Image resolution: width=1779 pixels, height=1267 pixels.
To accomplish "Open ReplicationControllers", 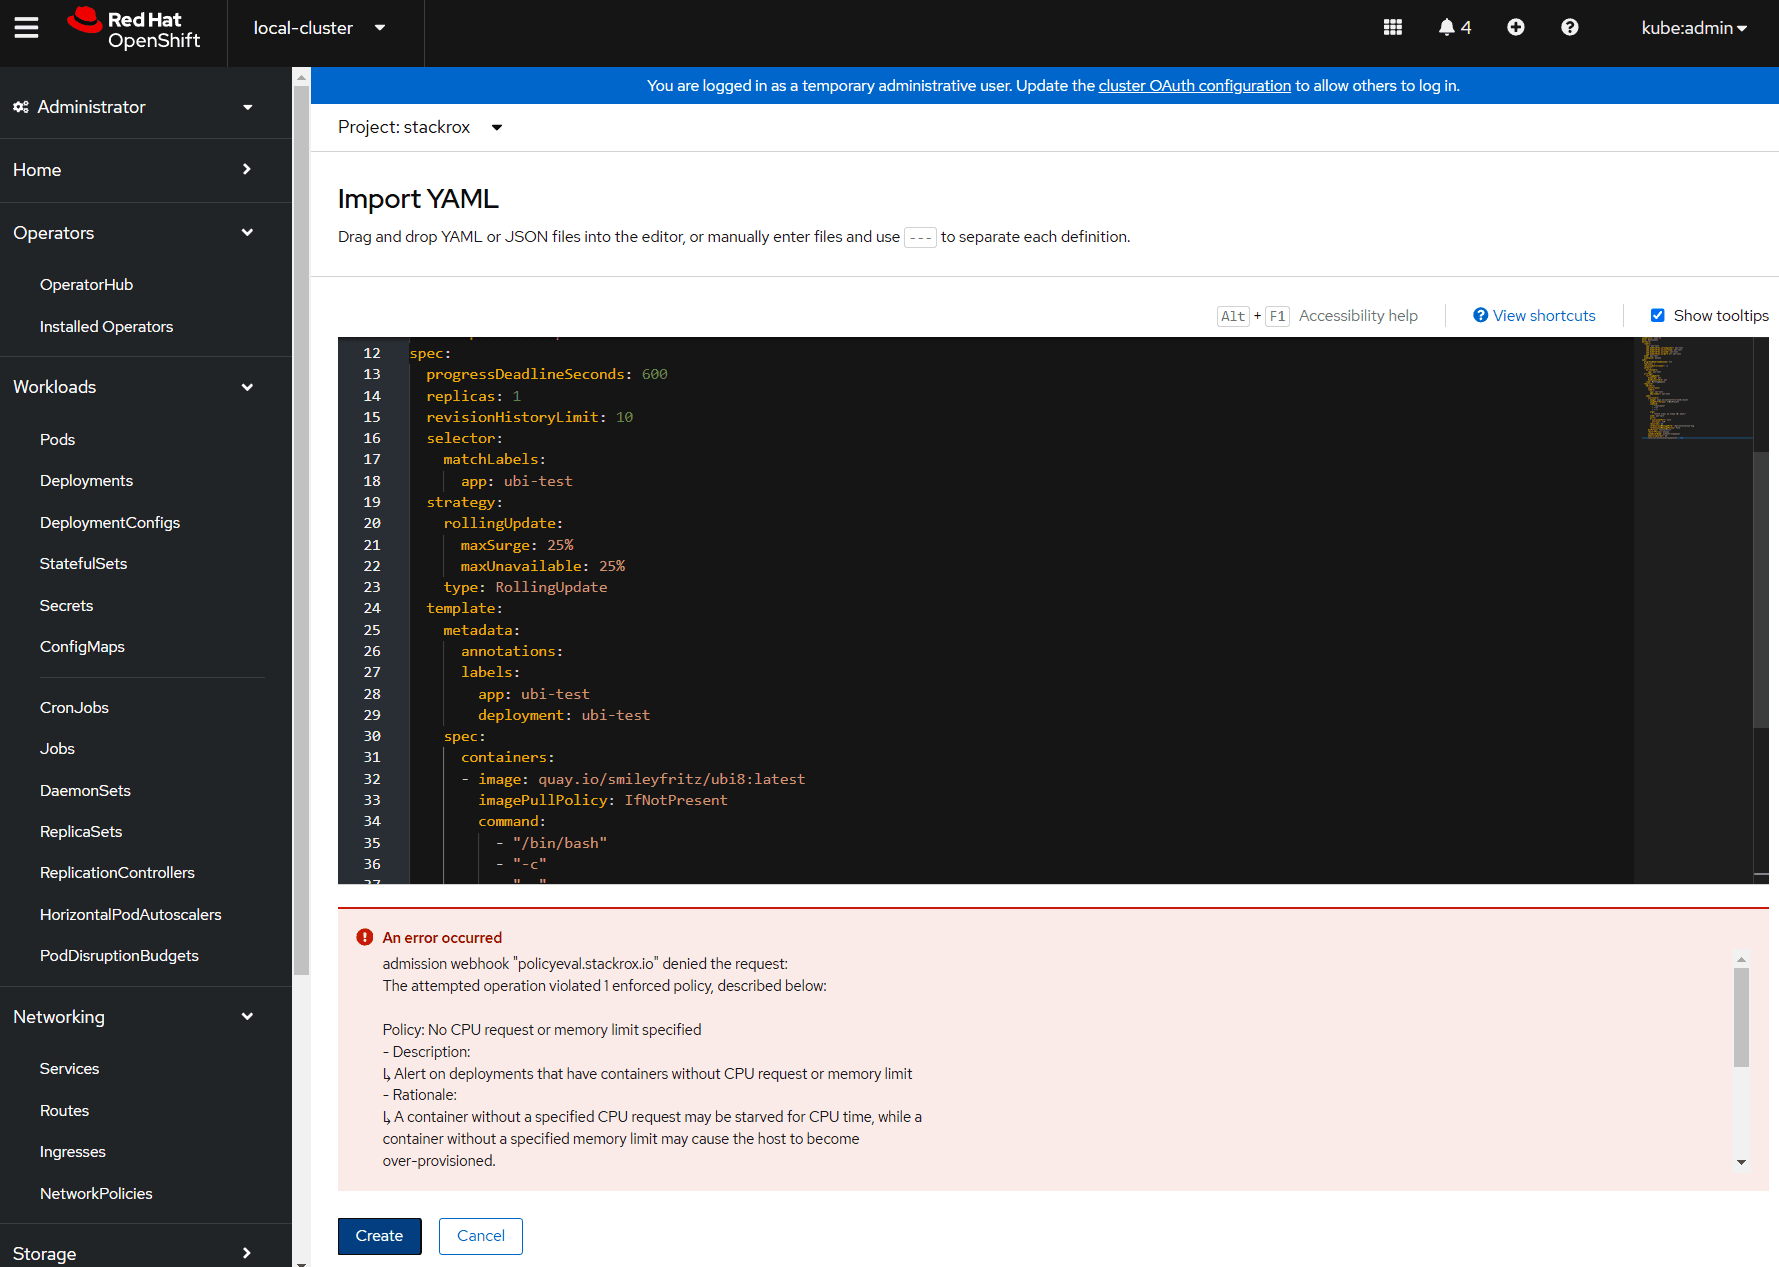I will [117, 873].
